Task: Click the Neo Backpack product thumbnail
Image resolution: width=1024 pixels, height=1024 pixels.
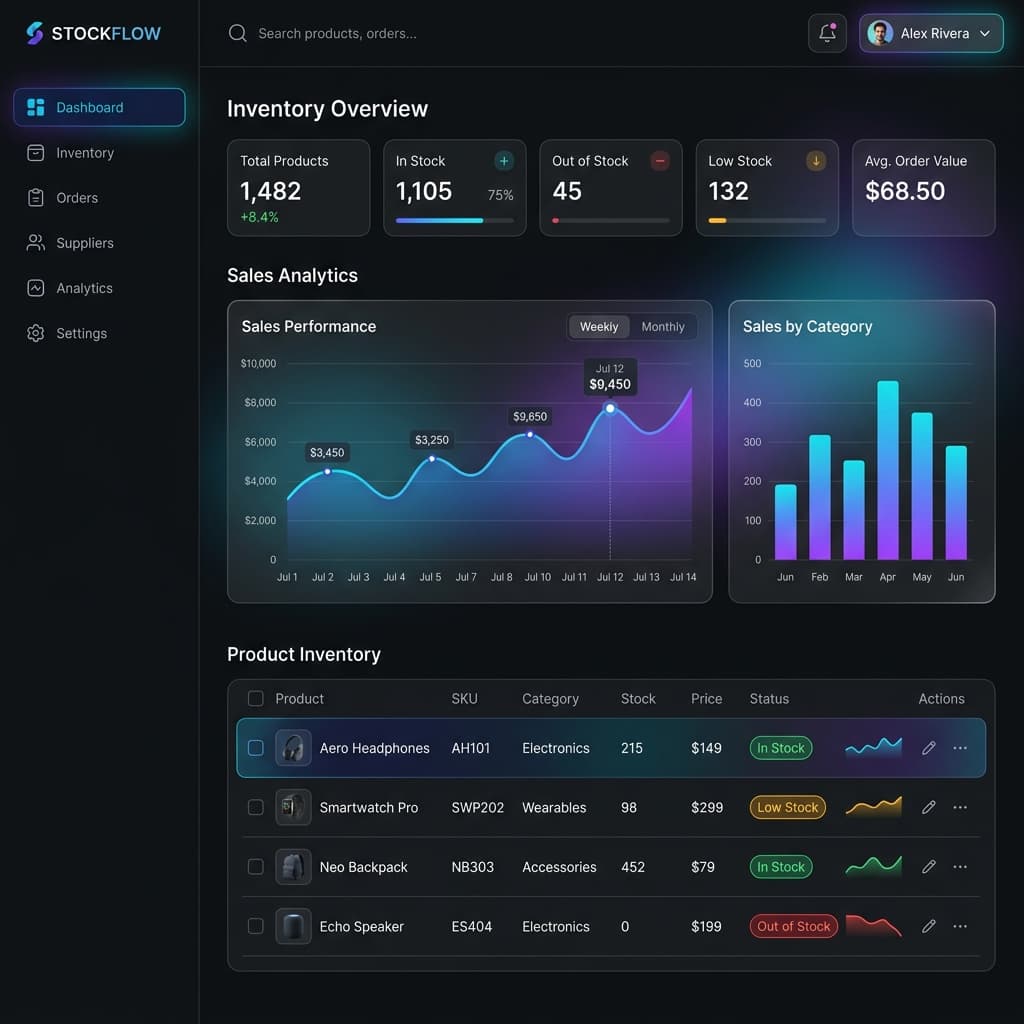Action: (x=293, y=867)
